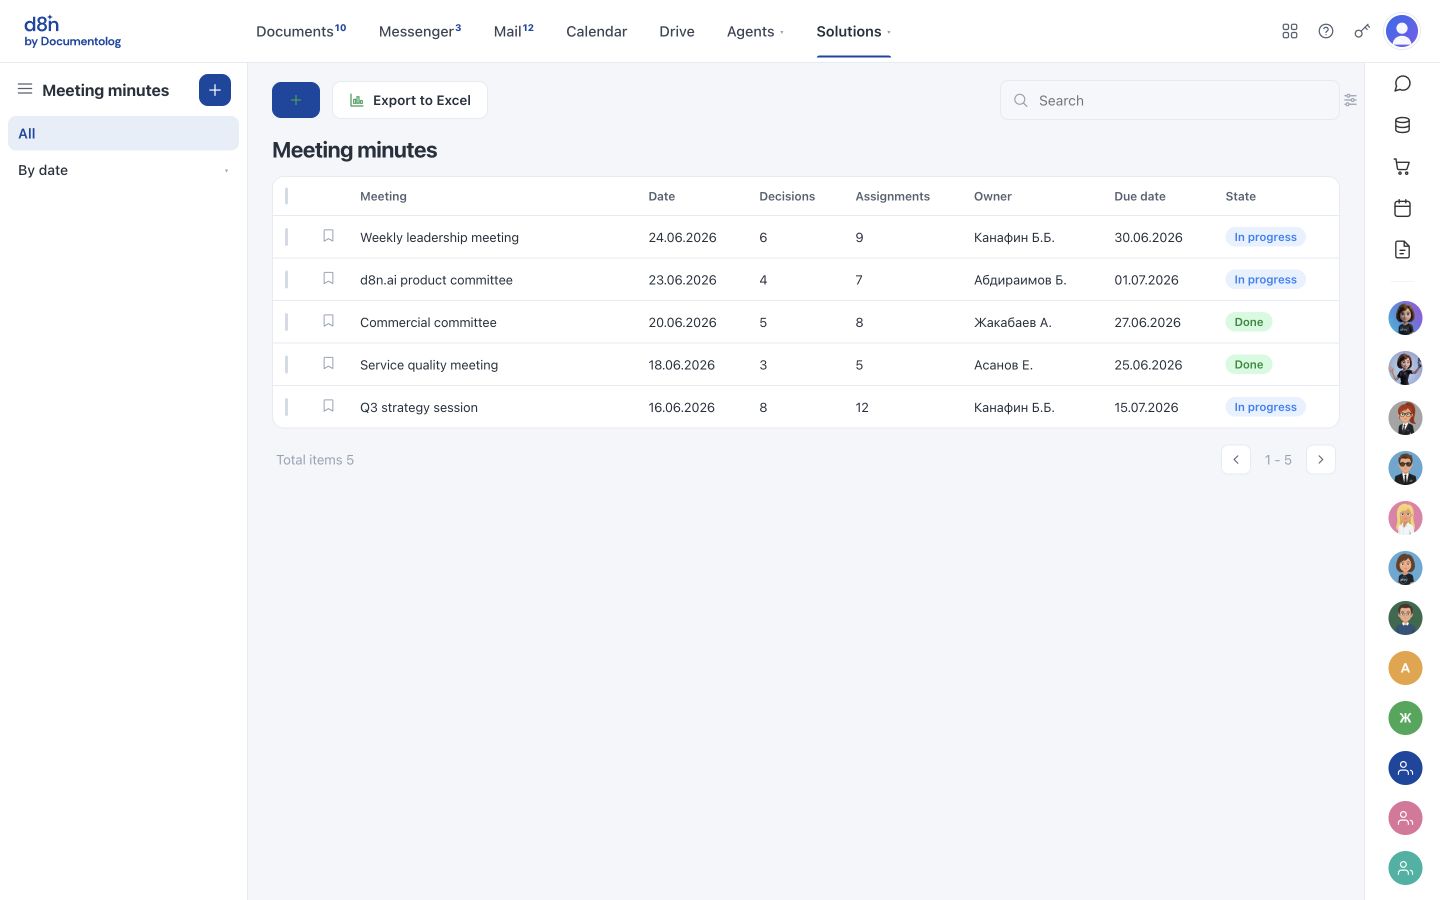Sort by the Assignments column header
Screen dimensions: 1440x900
point(893,196)
